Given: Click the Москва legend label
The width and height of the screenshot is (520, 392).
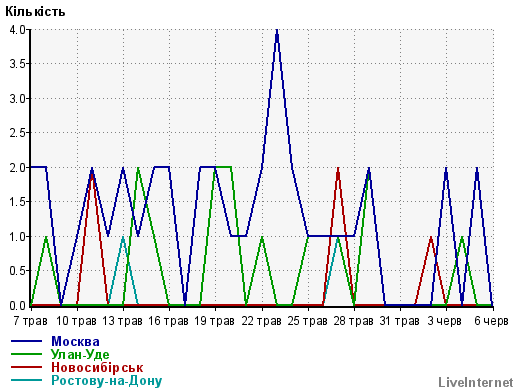Looking at the screenshot, I should [x=75, y=341].
